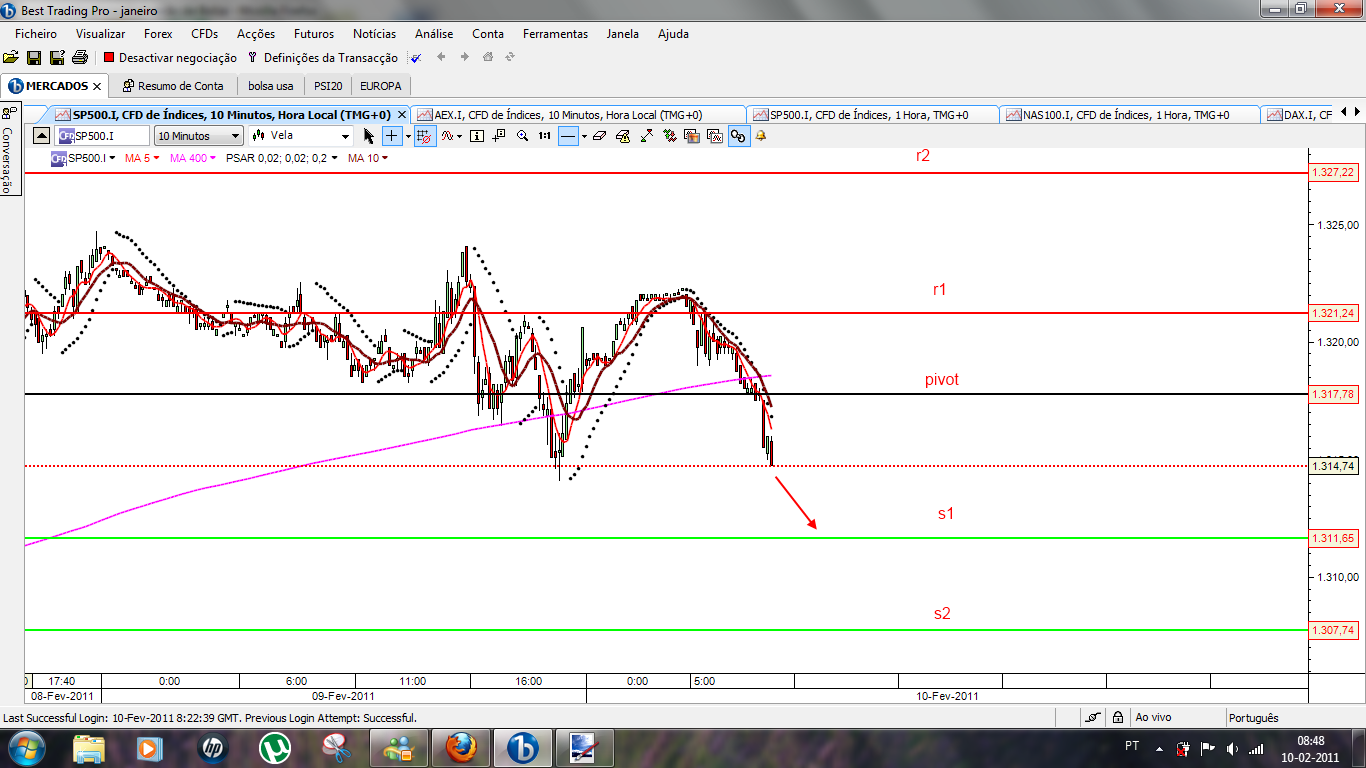Toggle the grid off icon

click(x=424, y=135)
